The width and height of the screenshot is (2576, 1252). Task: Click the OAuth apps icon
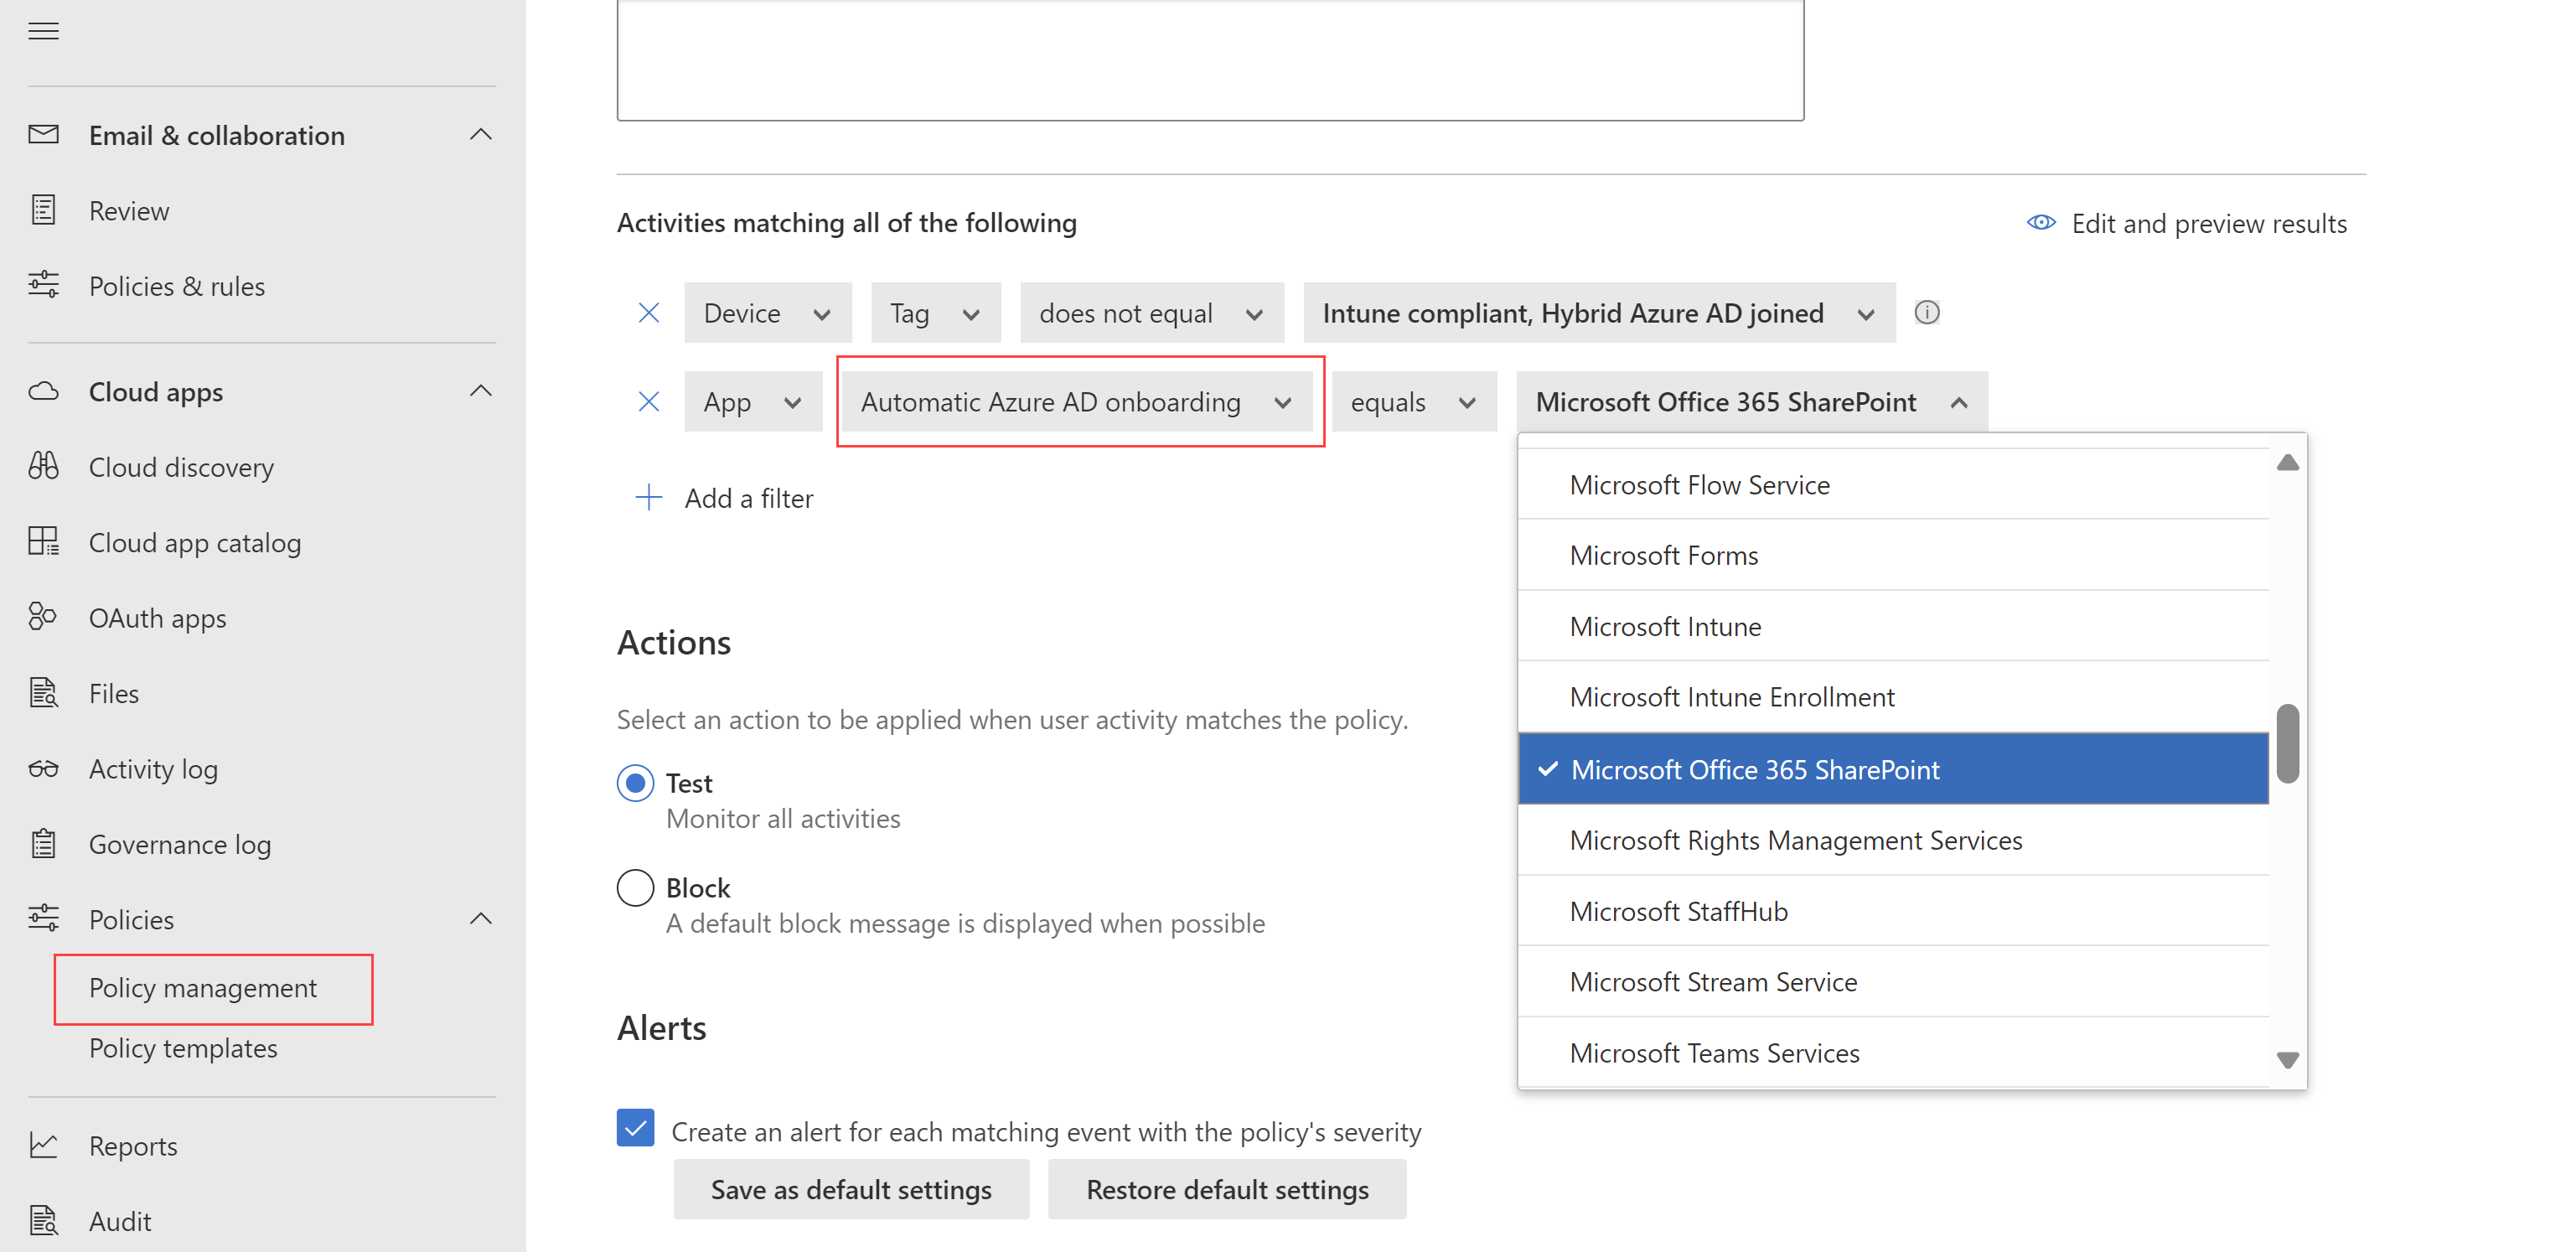[x=44, y=618]
